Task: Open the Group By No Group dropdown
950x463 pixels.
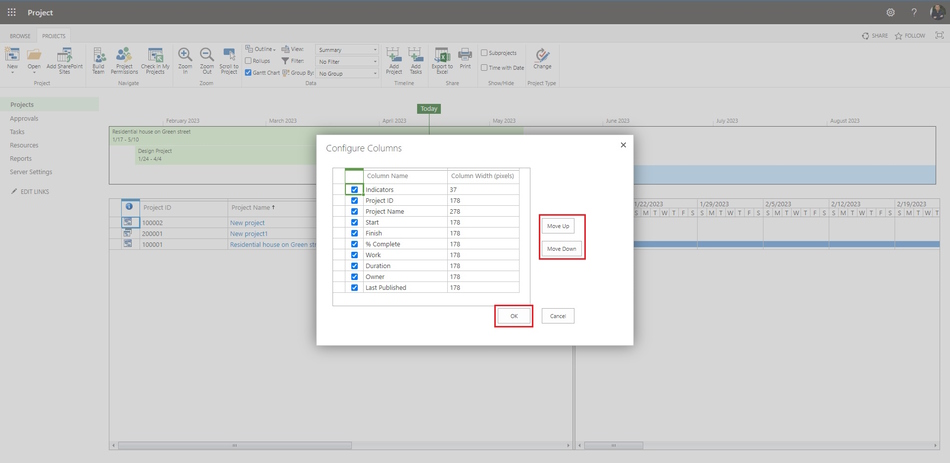Action: [347, 73]
